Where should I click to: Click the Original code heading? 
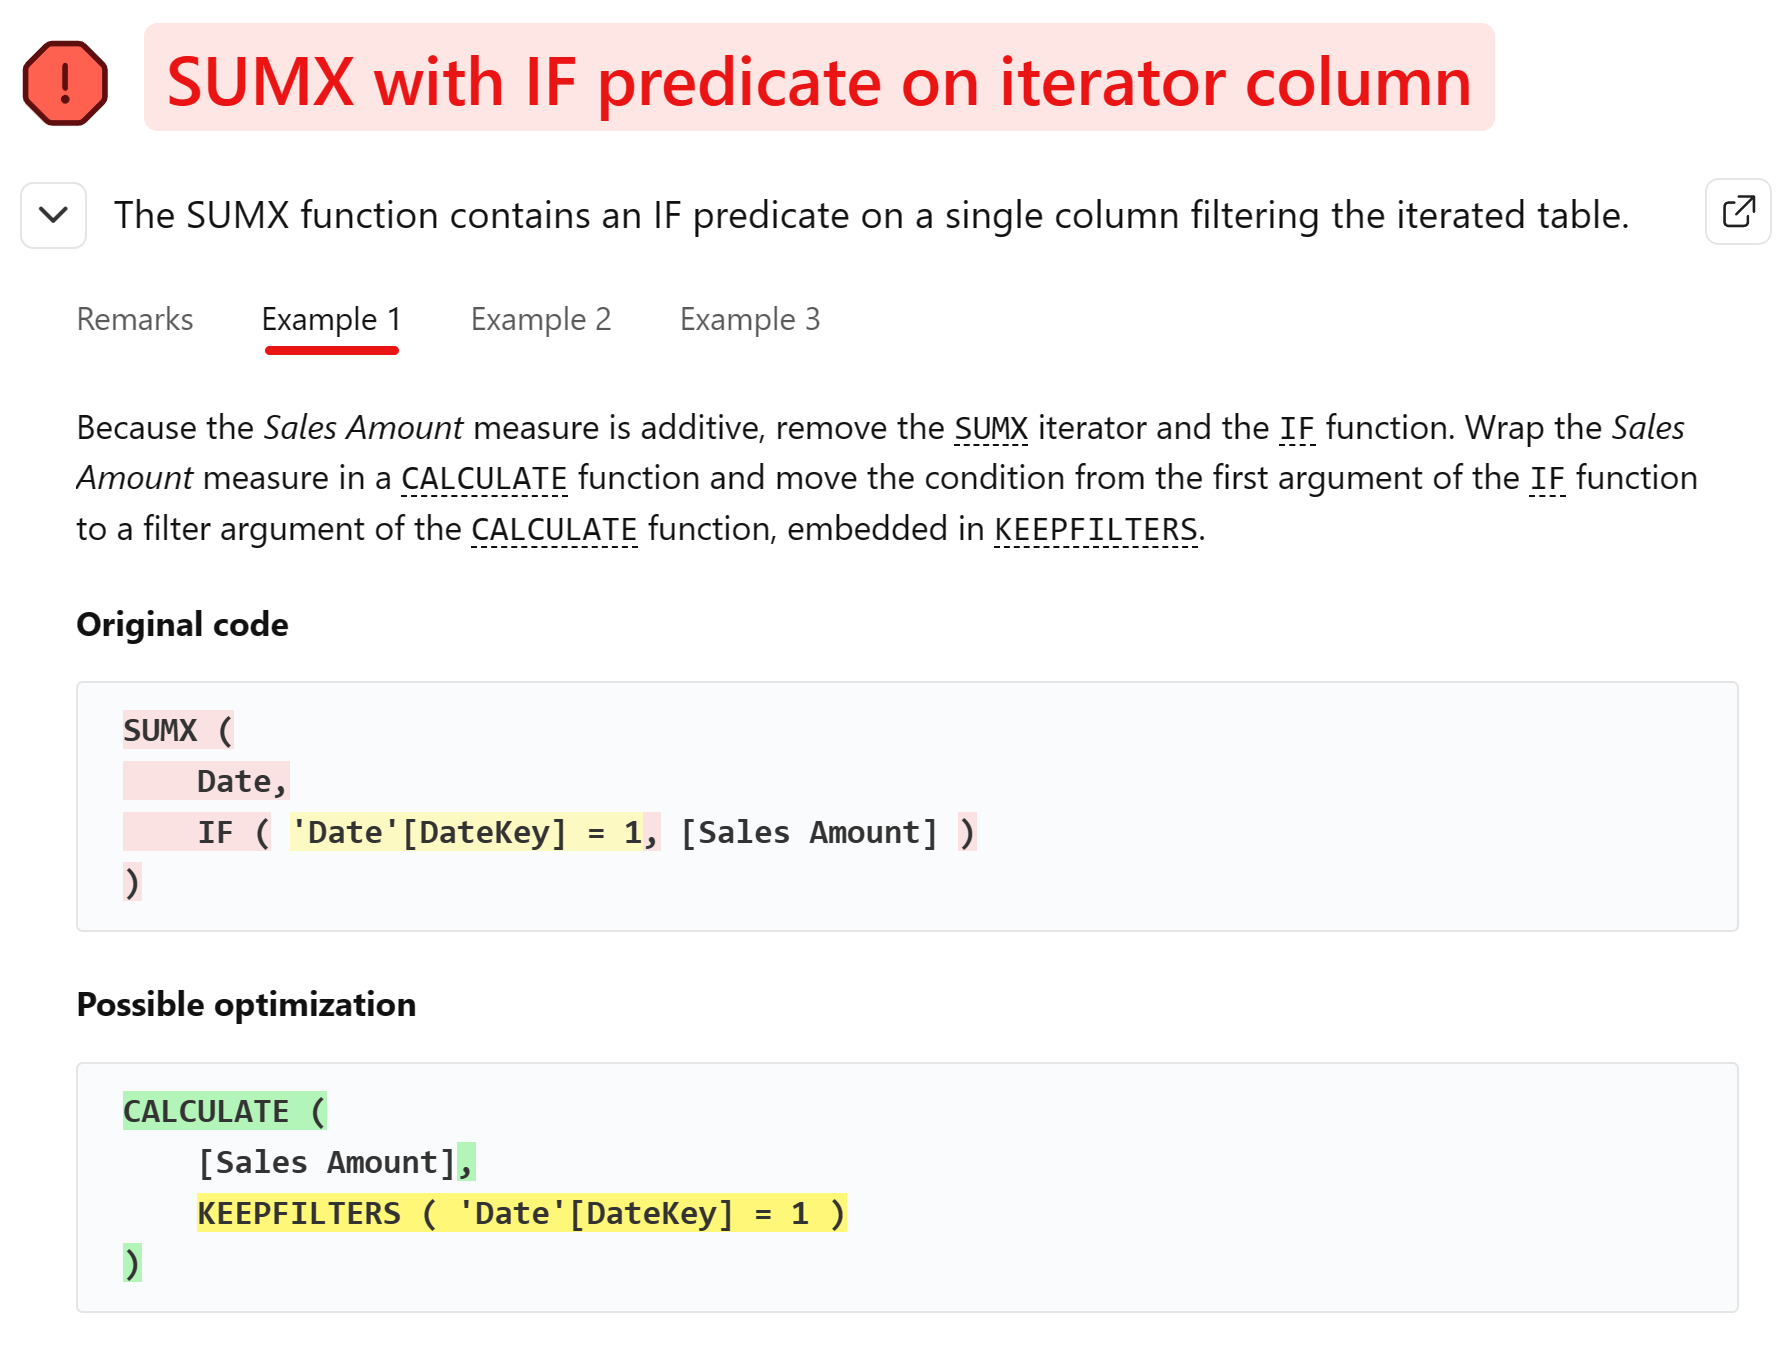click(183, 624)
